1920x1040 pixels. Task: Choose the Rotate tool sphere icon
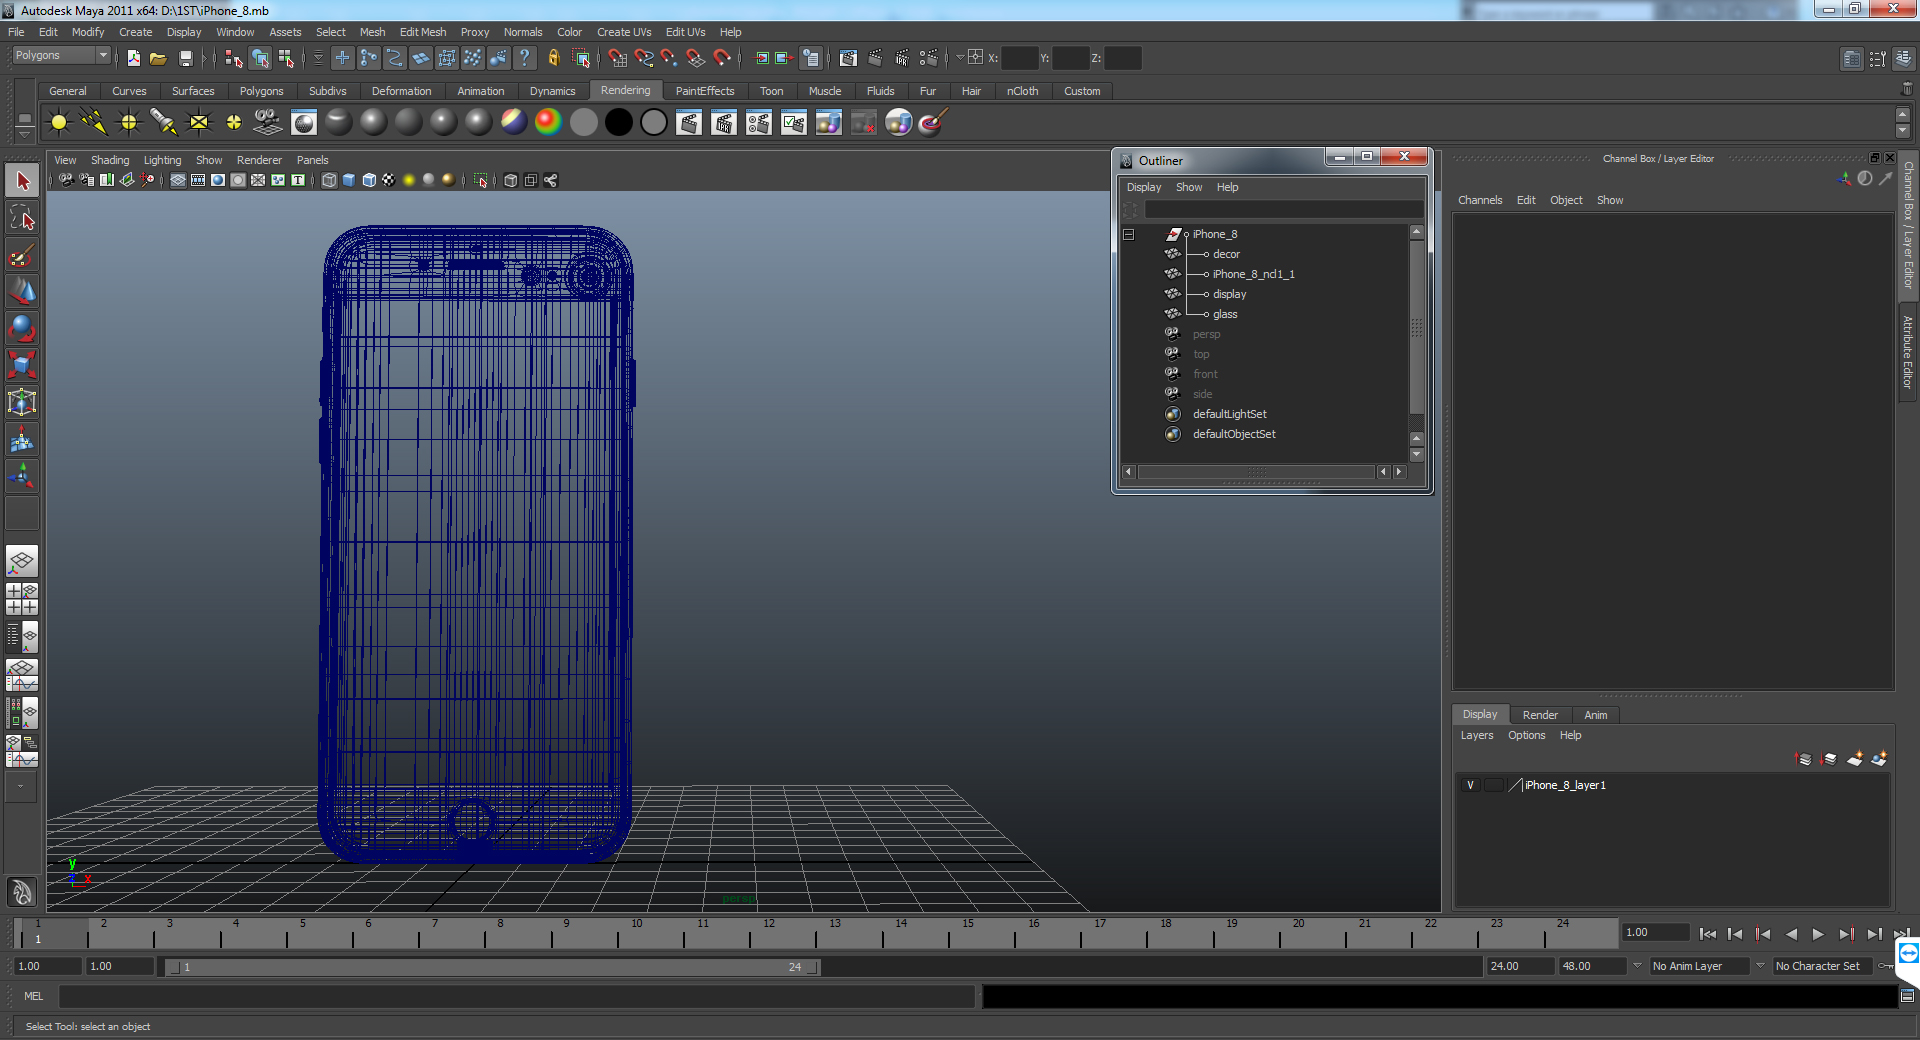pos(22,328)
